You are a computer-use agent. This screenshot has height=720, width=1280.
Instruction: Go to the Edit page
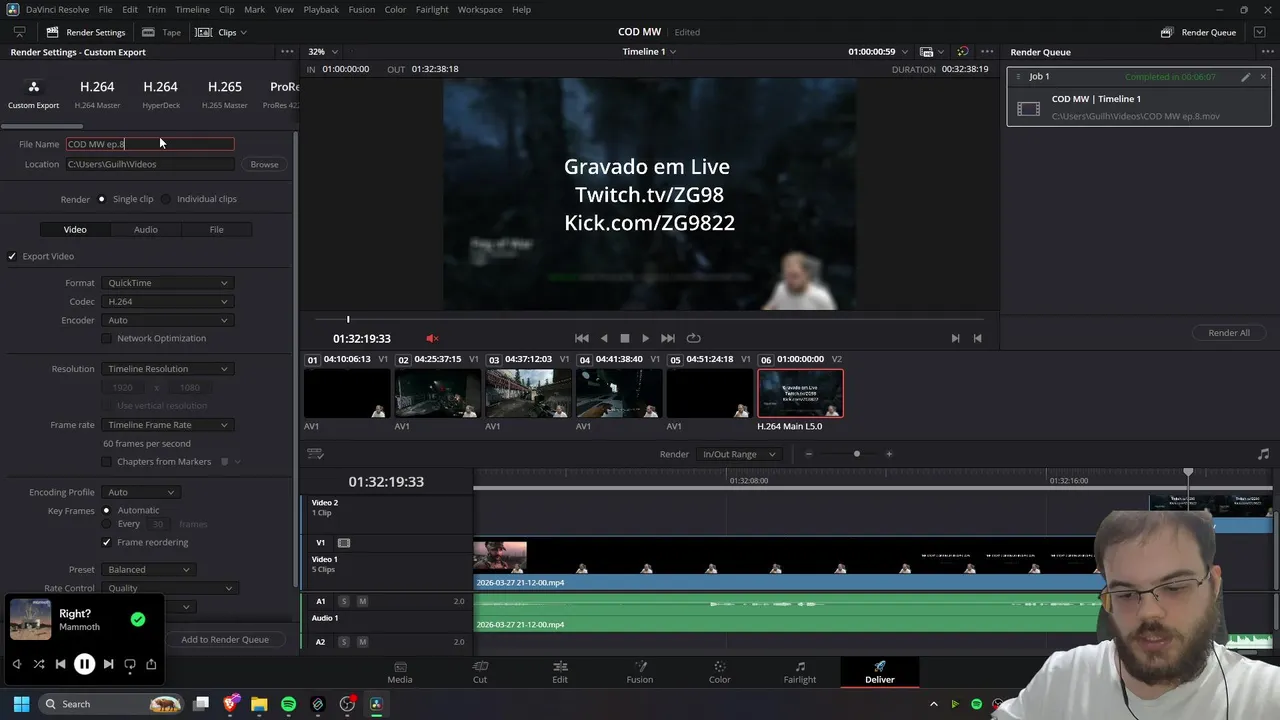tap(560, 672)
